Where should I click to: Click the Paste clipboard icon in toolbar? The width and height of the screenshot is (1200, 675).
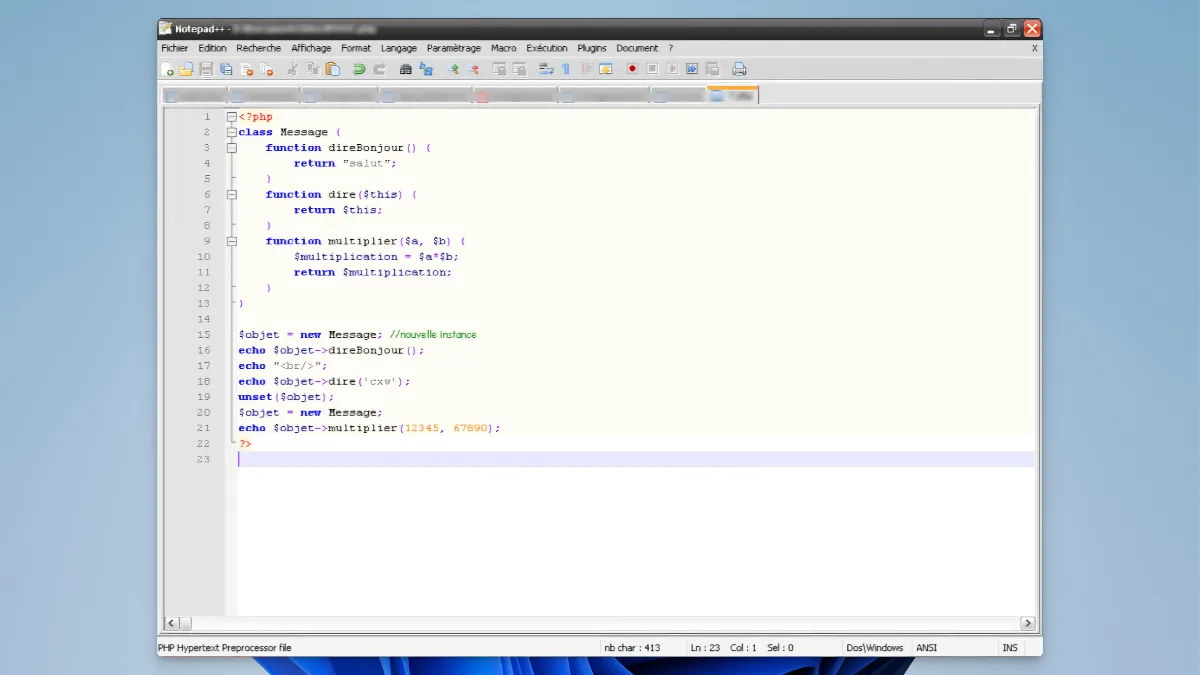click(x=333, y=69)
